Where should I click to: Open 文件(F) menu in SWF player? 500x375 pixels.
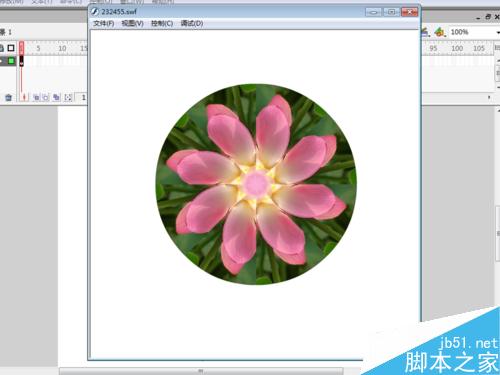coord(104,23)
